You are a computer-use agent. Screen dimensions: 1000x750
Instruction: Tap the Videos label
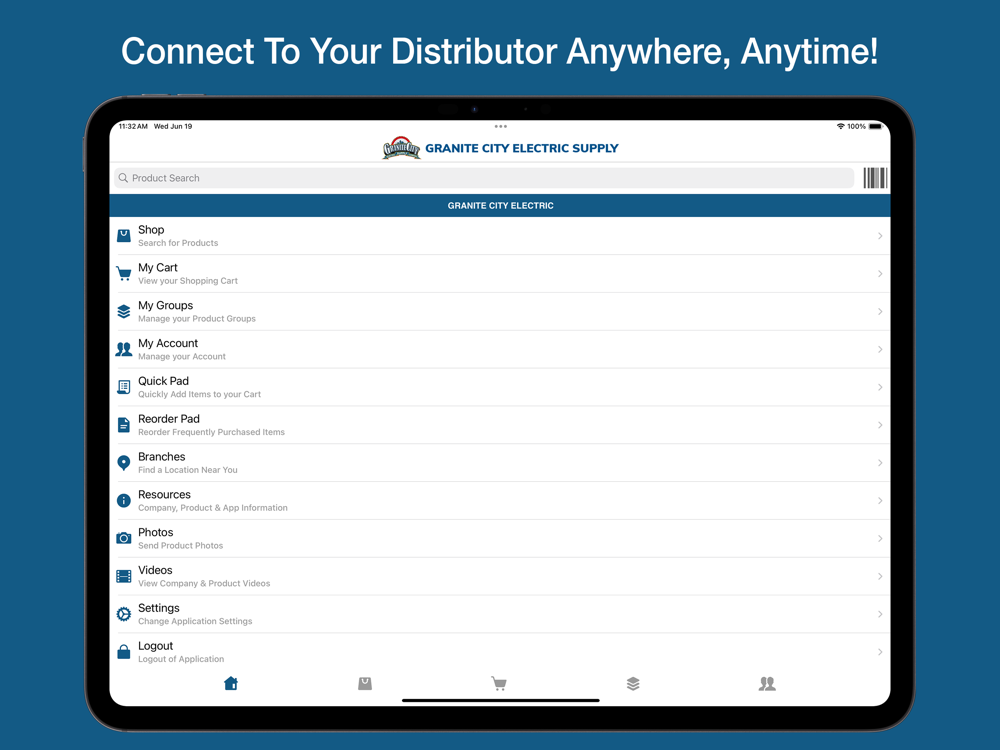[x=155, y=570]
